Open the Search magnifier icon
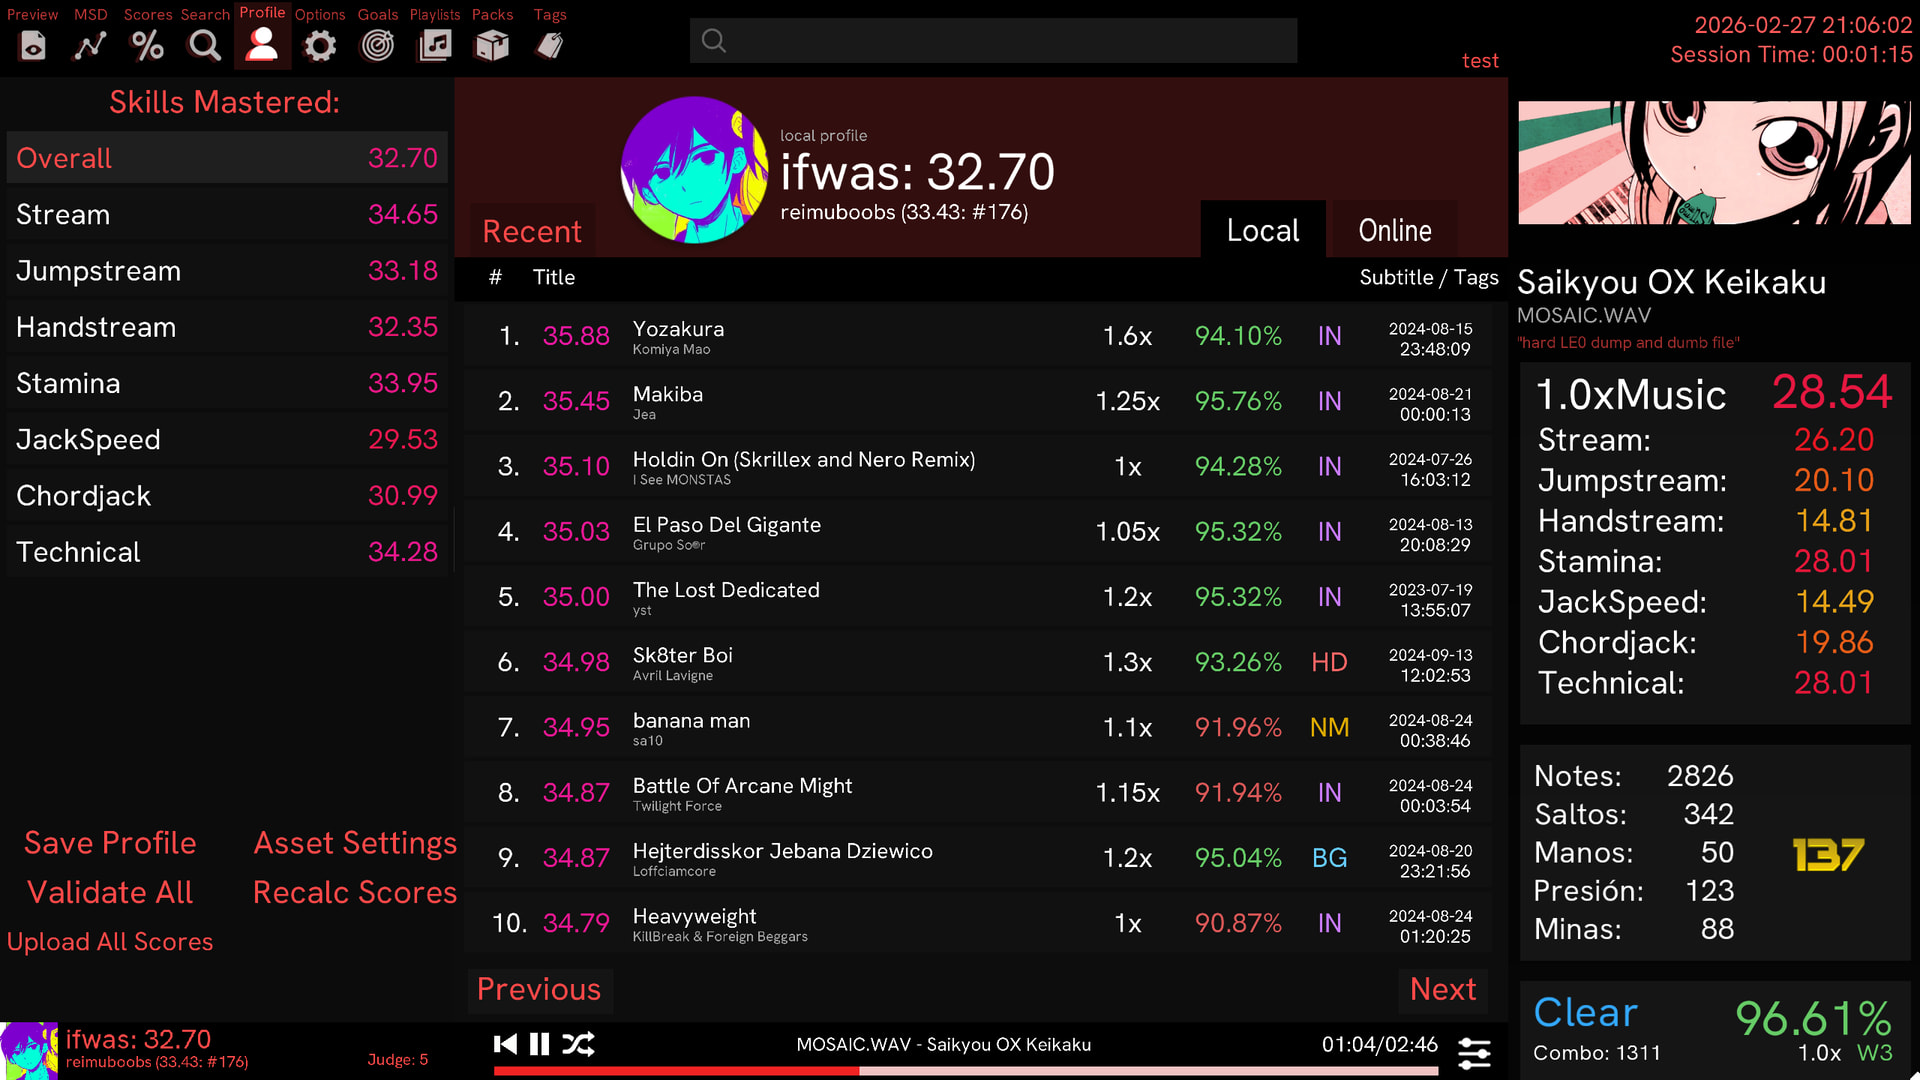Screen dimensions: 1920x1080 (205, 45)
